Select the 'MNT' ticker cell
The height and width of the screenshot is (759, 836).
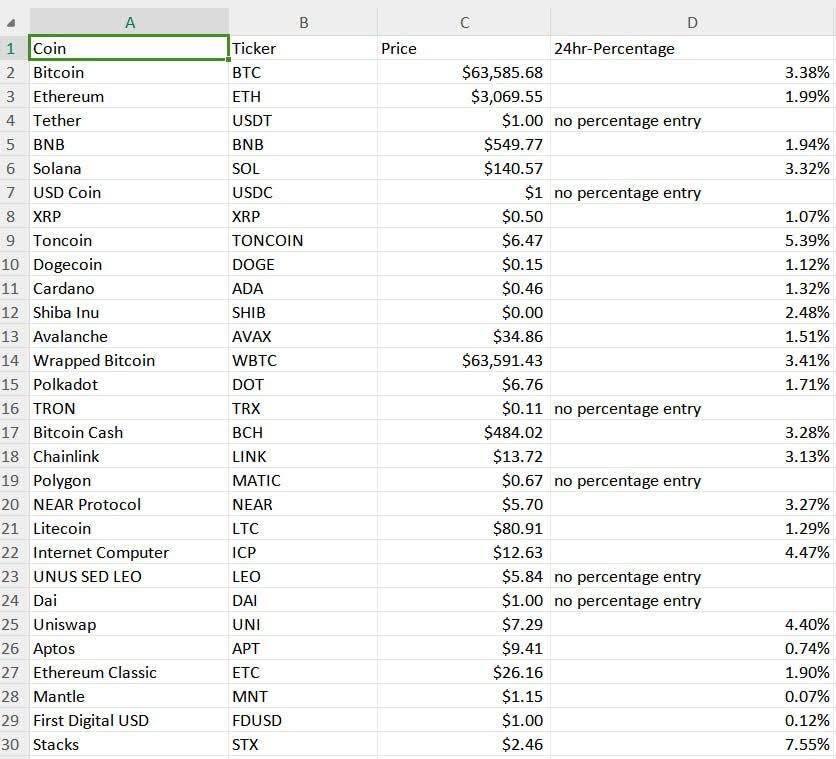tap(303, 696)
